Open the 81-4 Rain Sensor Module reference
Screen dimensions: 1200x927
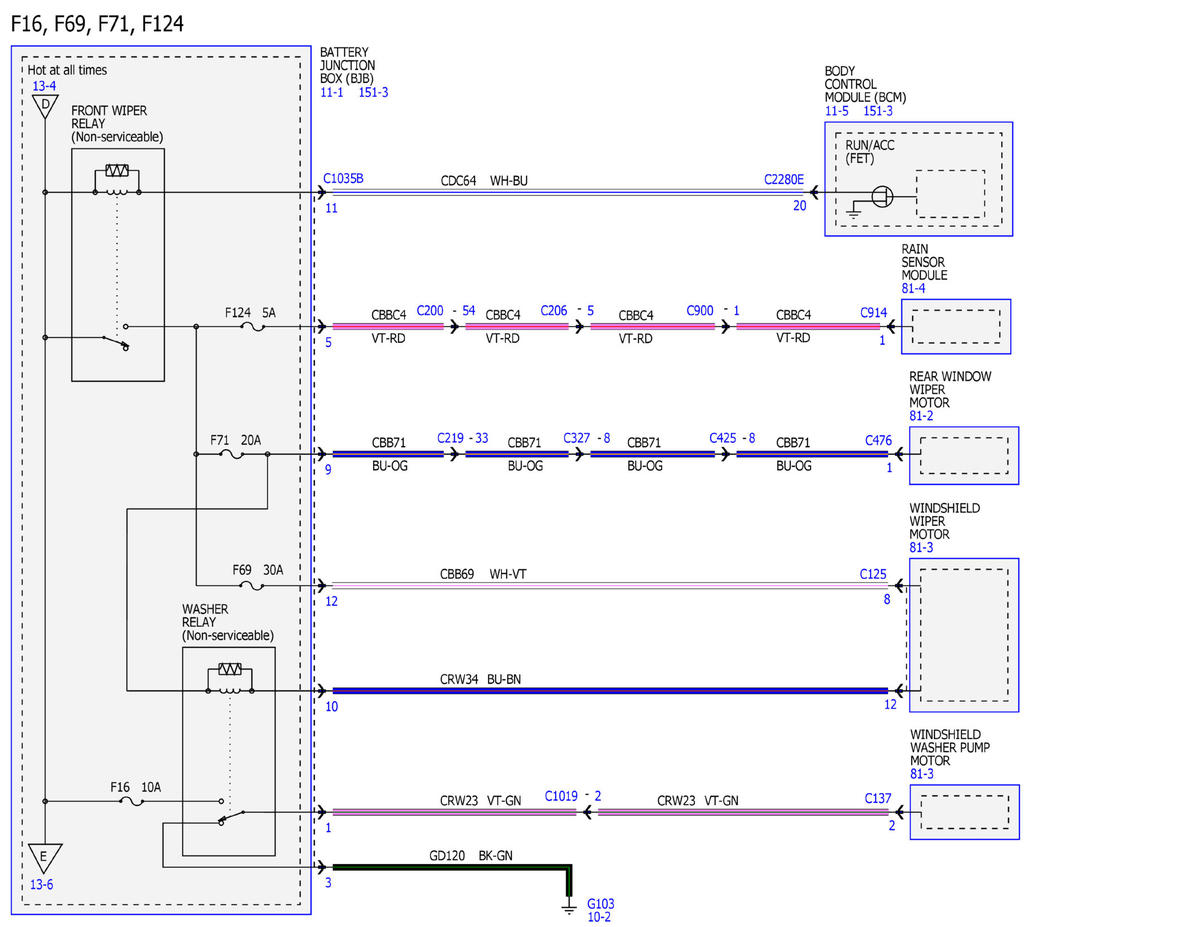[x=913, y=288]
